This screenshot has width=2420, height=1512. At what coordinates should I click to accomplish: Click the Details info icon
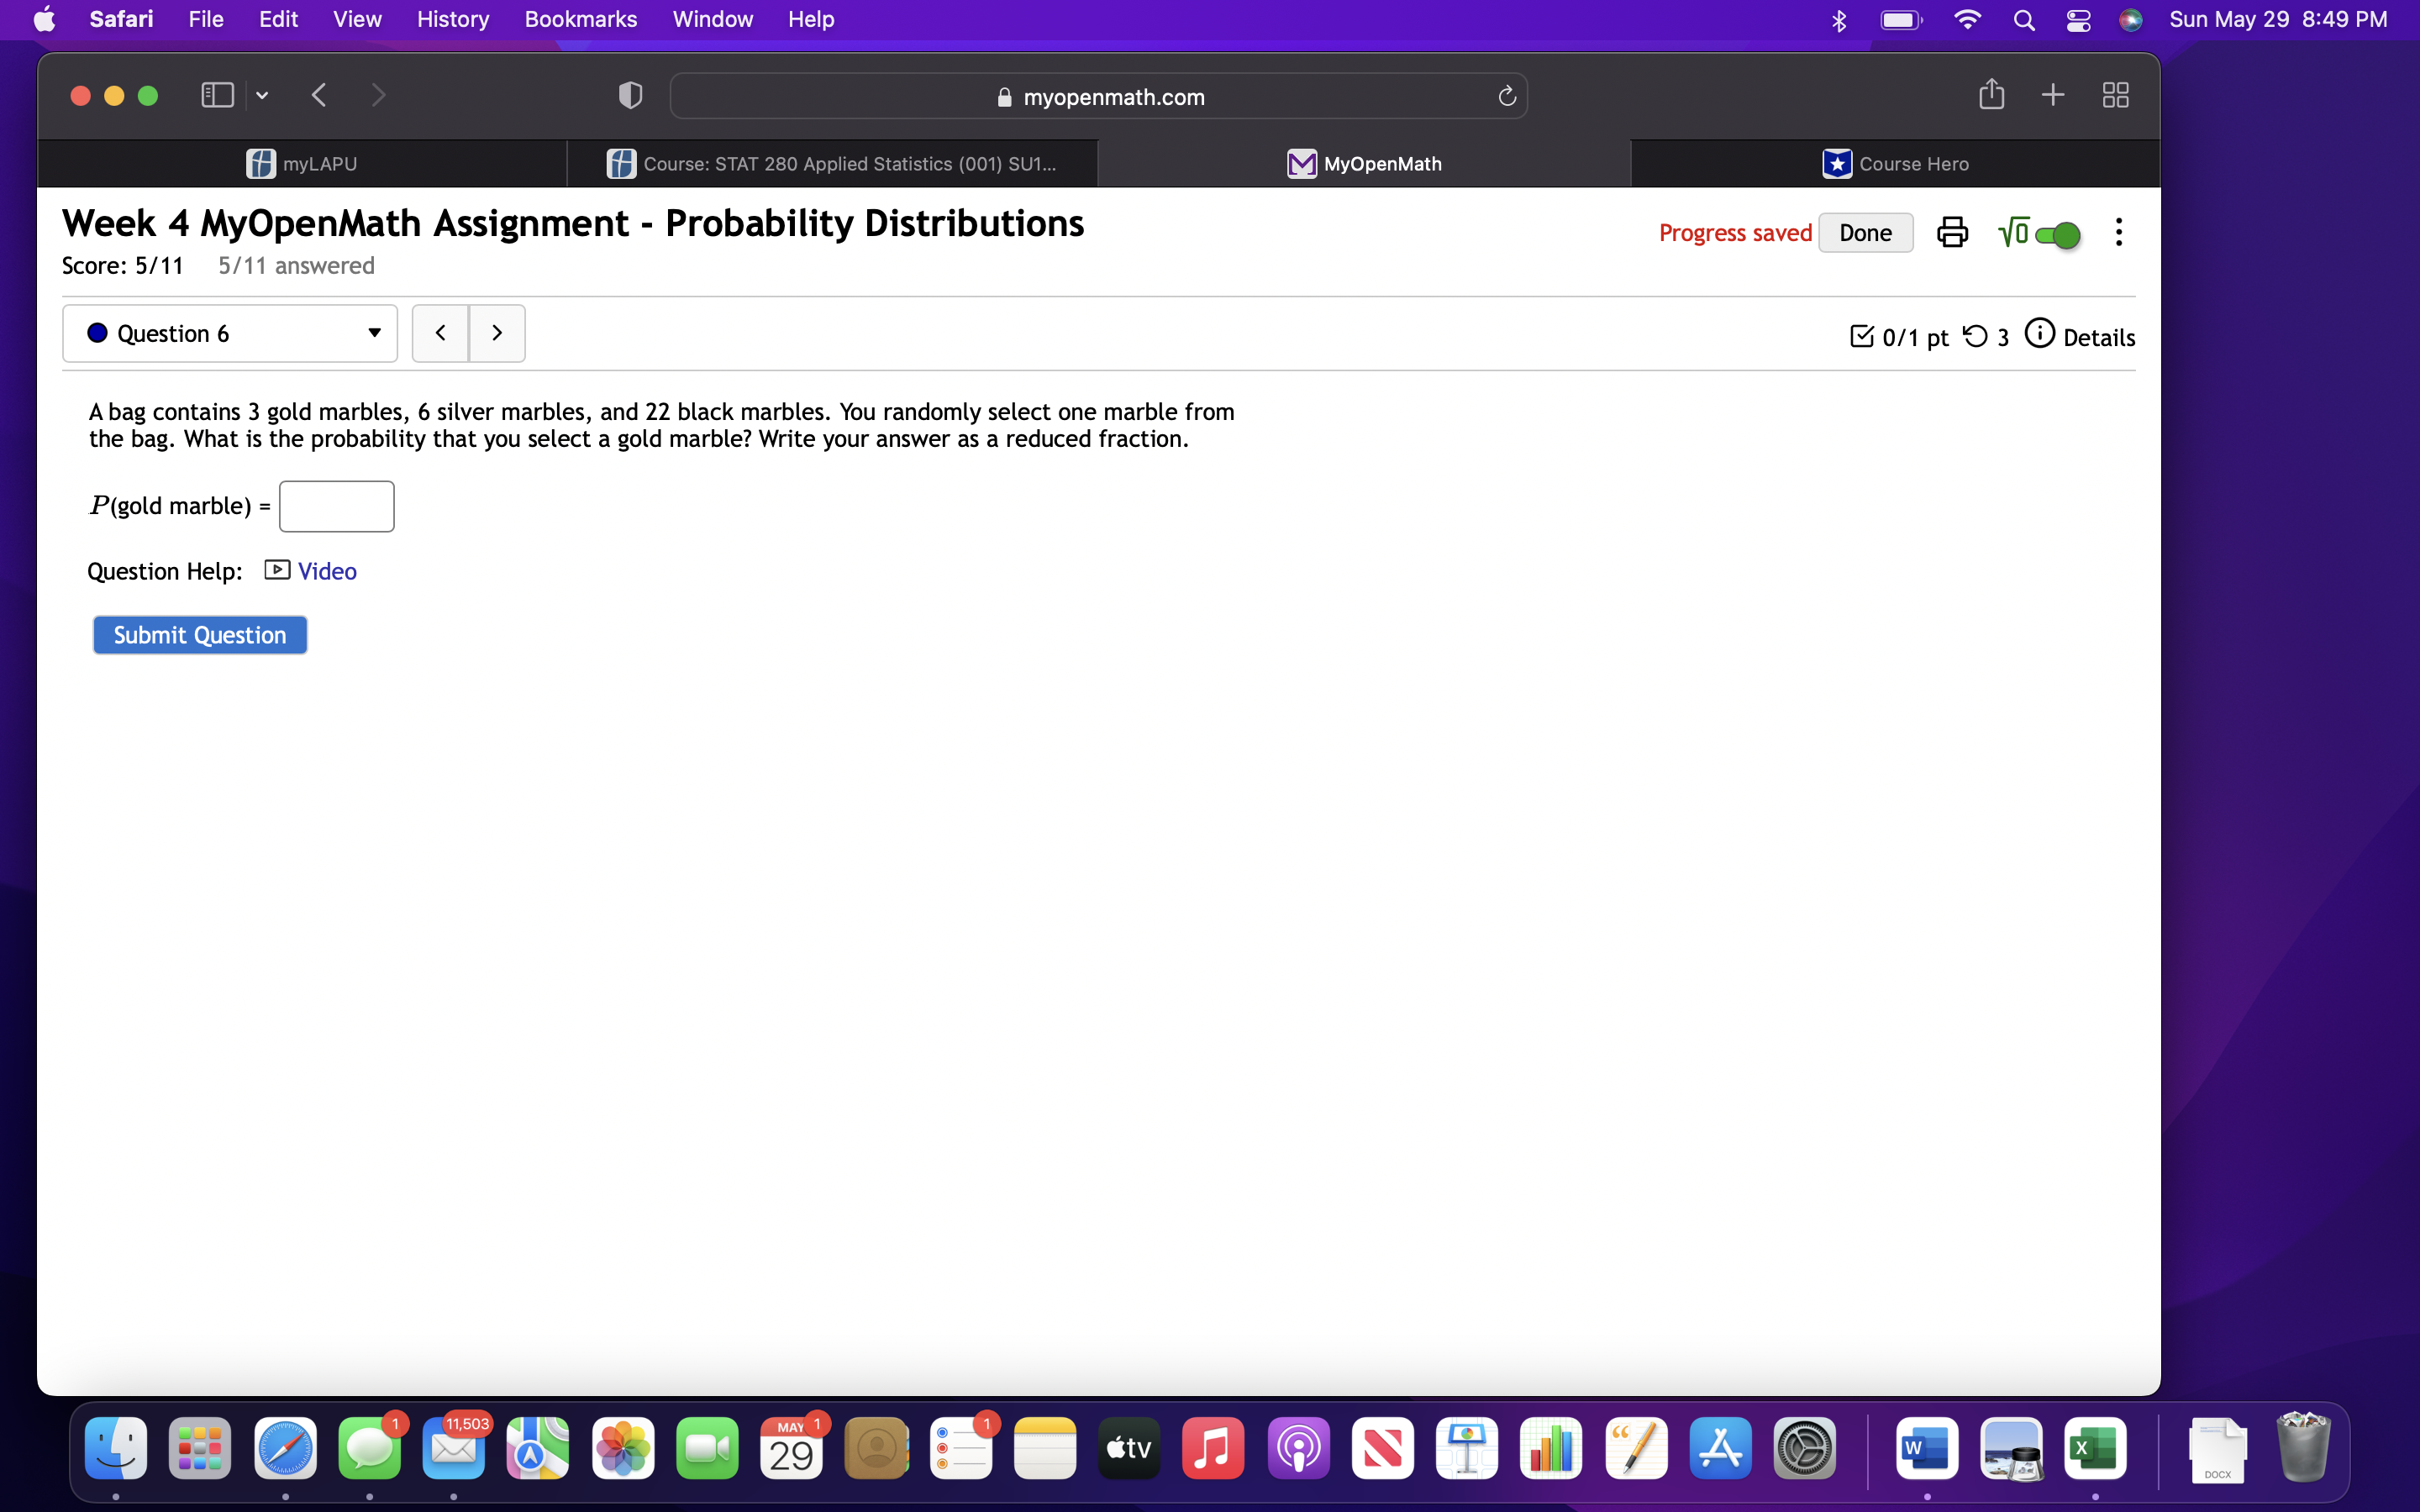tap(2039, 334)
